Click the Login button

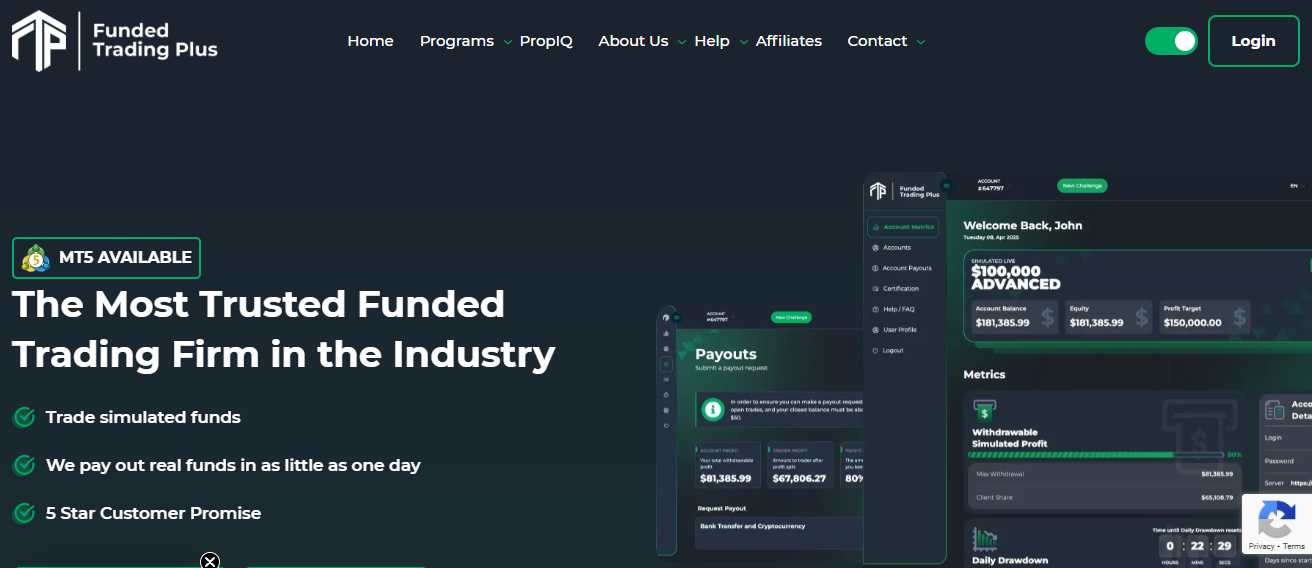click(1253, 41)
